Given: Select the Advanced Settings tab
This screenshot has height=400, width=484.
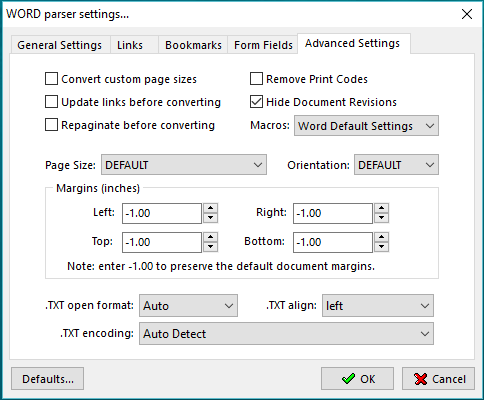Looking at the screenshot, I should [x=354, y=43].
